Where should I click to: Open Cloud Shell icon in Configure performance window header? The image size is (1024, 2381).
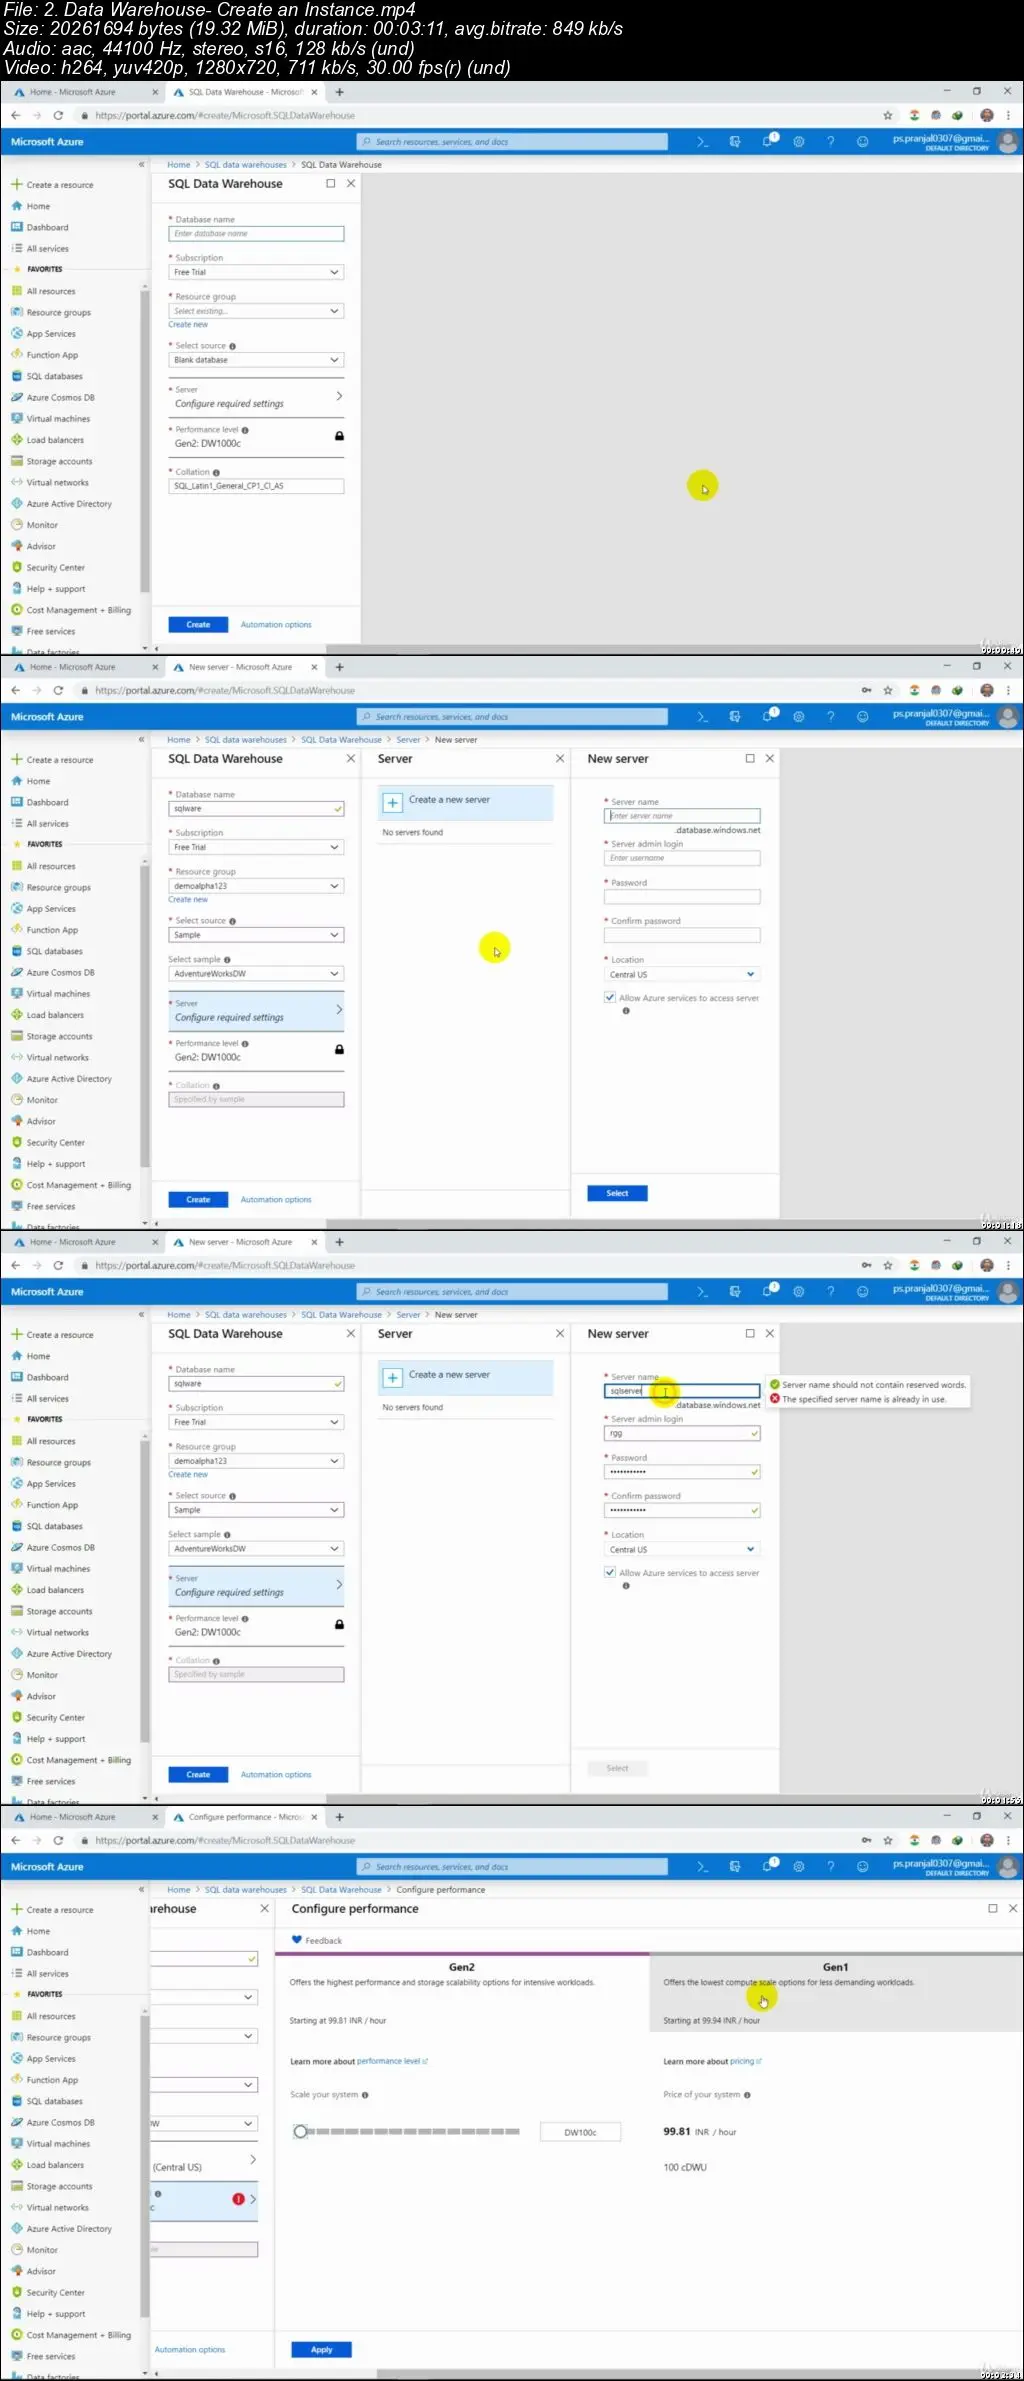pyautogui.click(x=703, y=1867)
